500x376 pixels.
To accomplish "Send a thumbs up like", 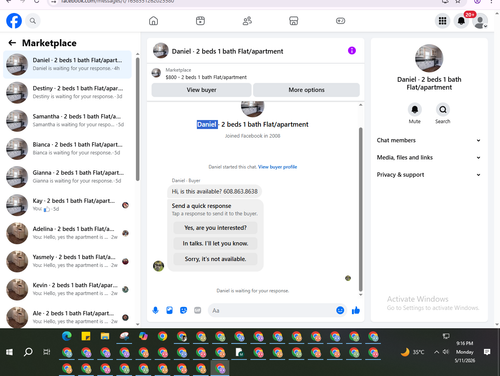I will pyautogui.click(x=356, y=311).
